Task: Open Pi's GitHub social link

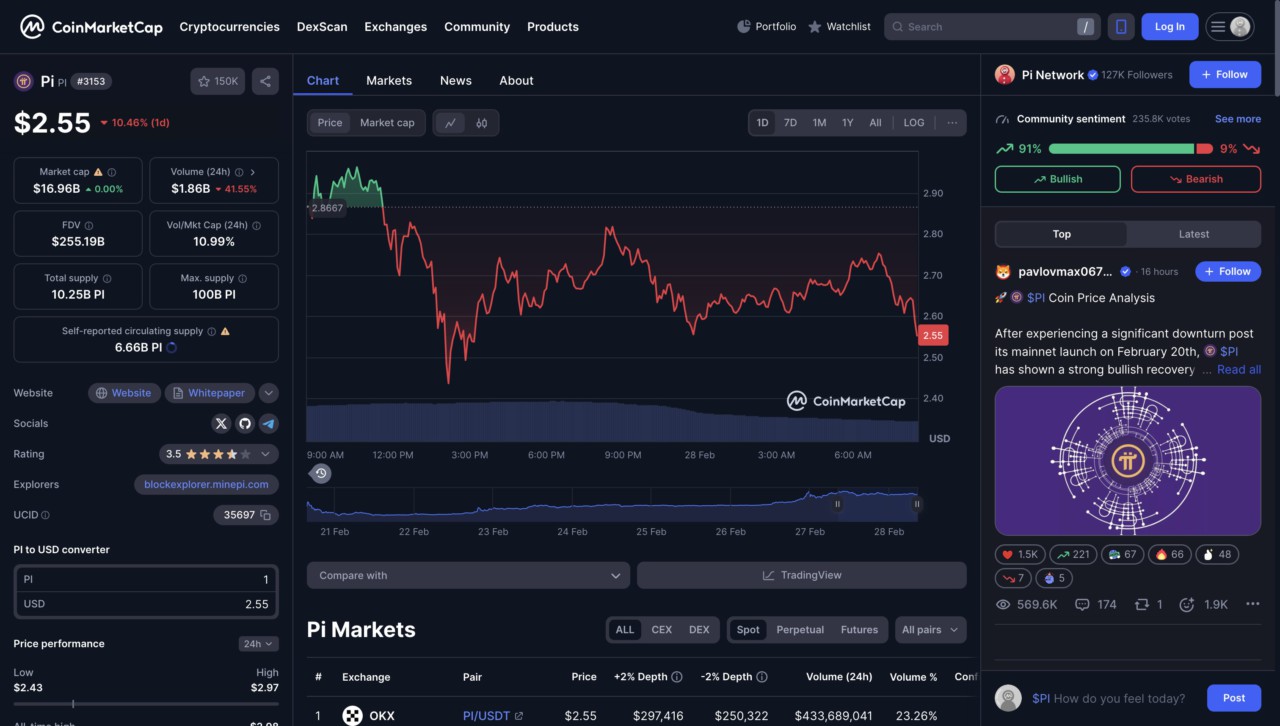Action: point(245,424)
